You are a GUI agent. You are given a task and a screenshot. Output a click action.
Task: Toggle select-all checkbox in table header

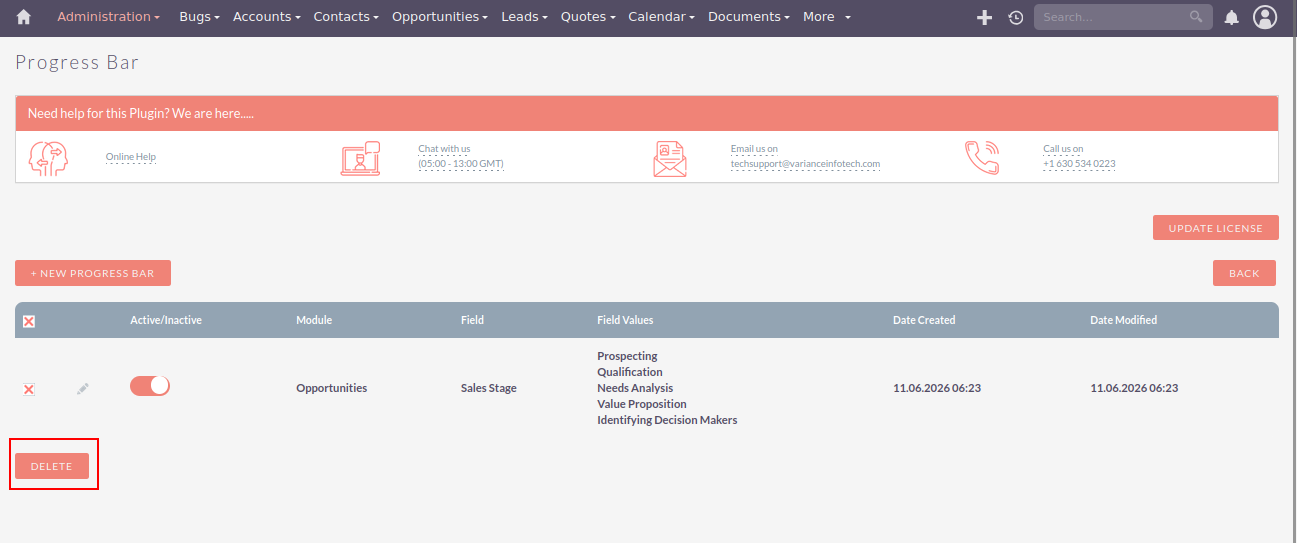click(29, 321)
